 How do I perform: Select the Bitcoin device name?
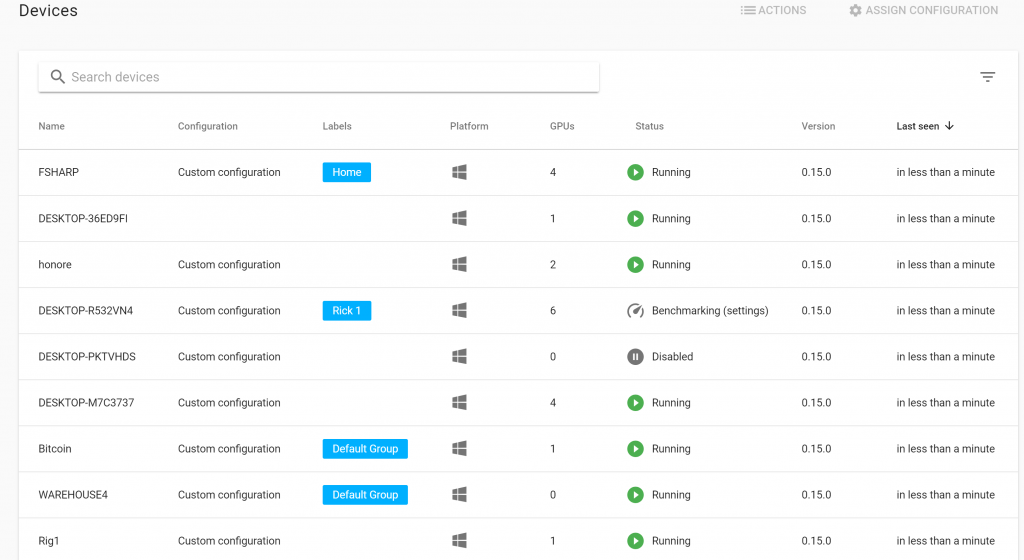click(x=55, y=448)
